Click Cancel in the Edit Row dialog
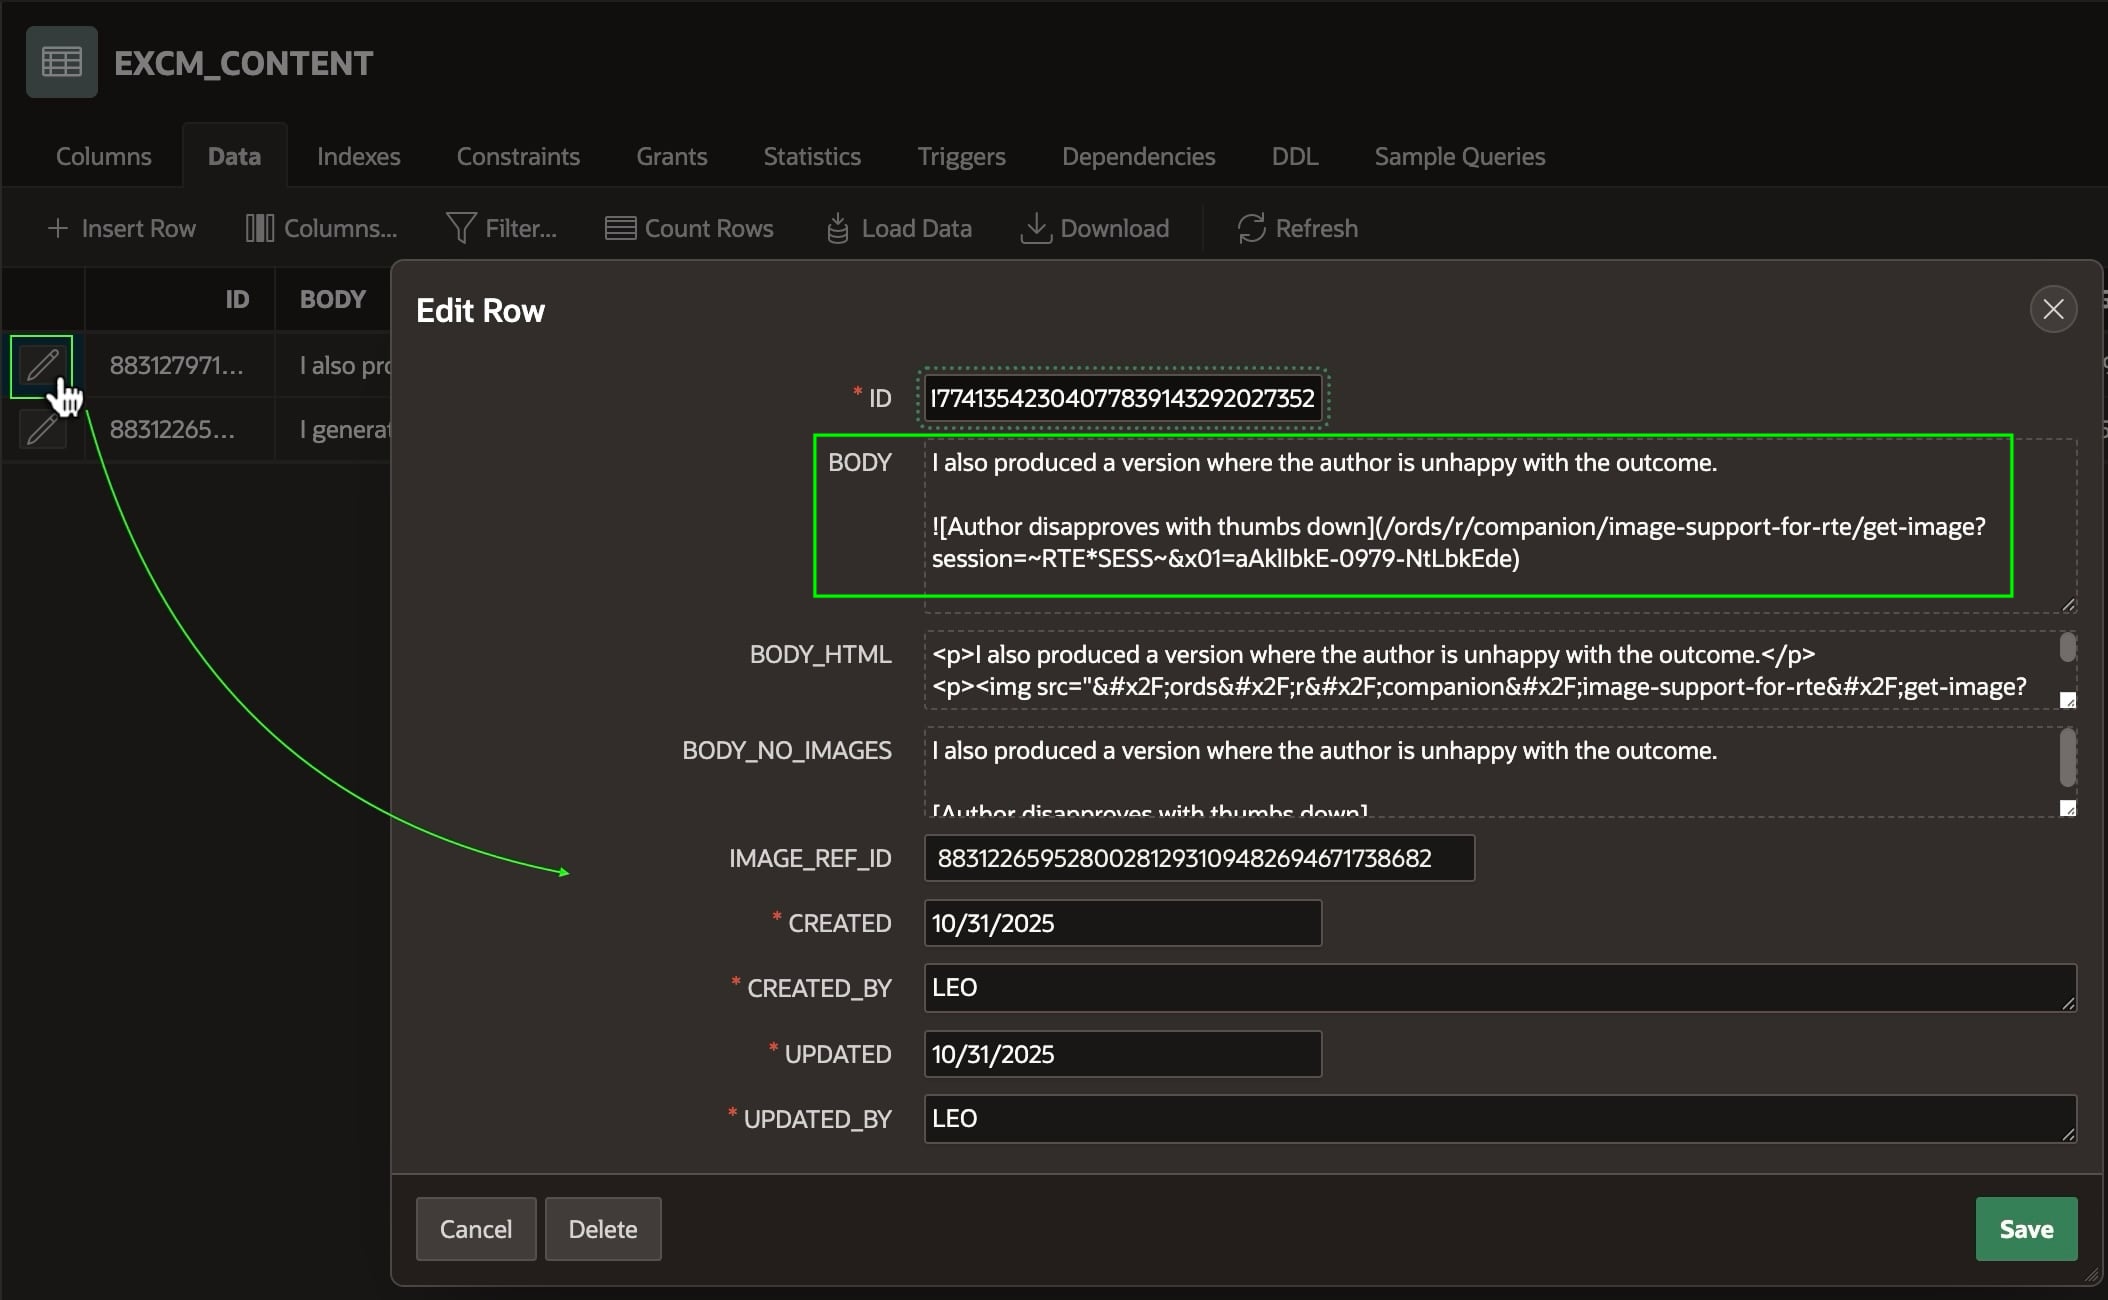The image size is (2108, 1300). click(x=475, y=1229)
